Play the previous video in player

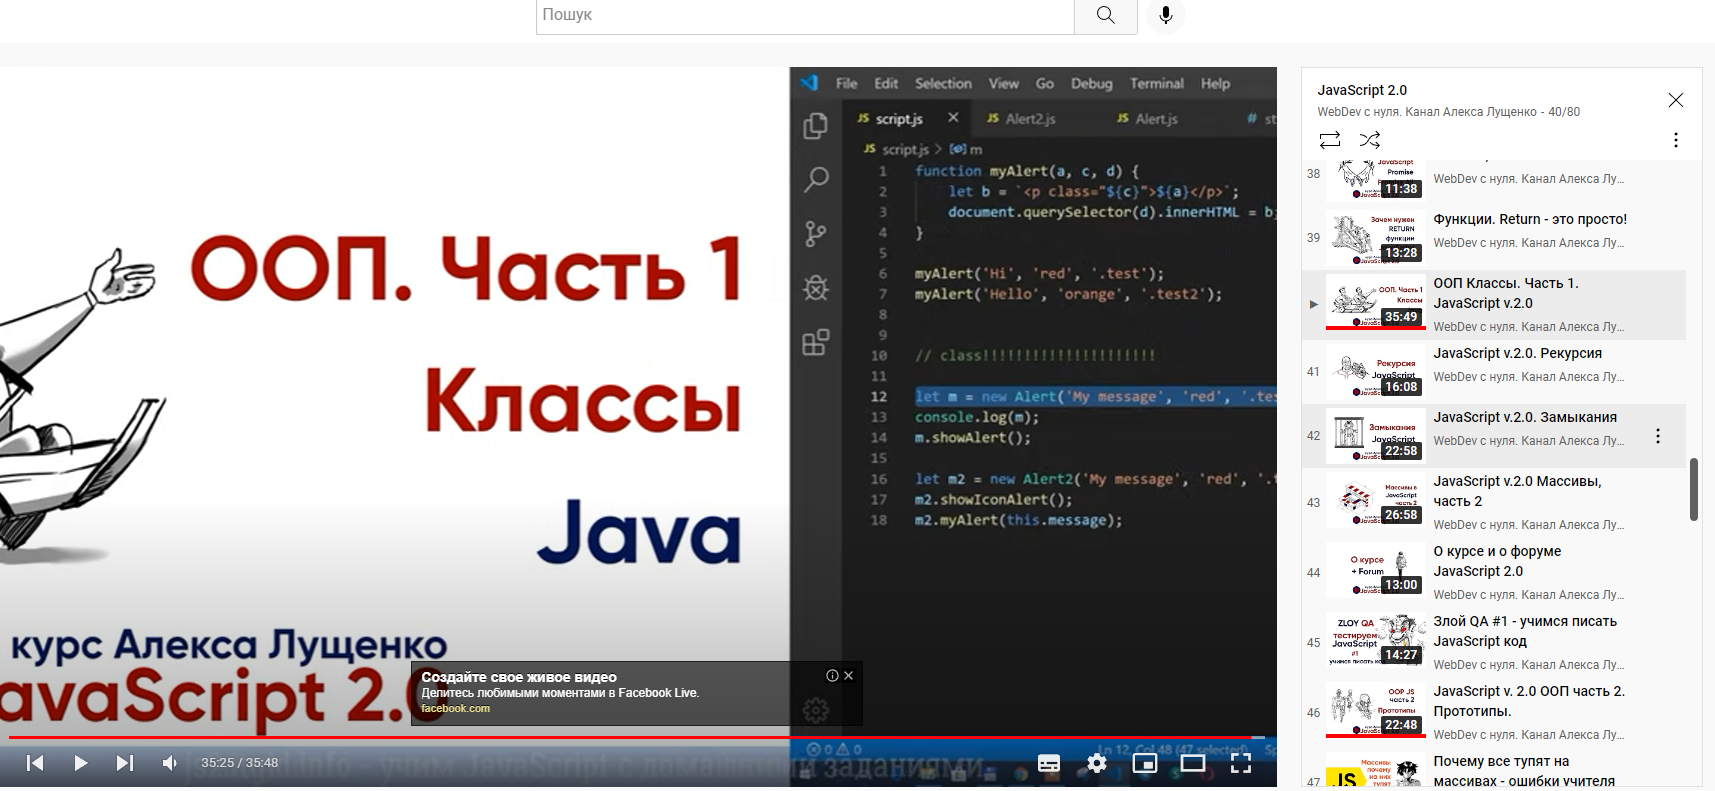(35, 763)
